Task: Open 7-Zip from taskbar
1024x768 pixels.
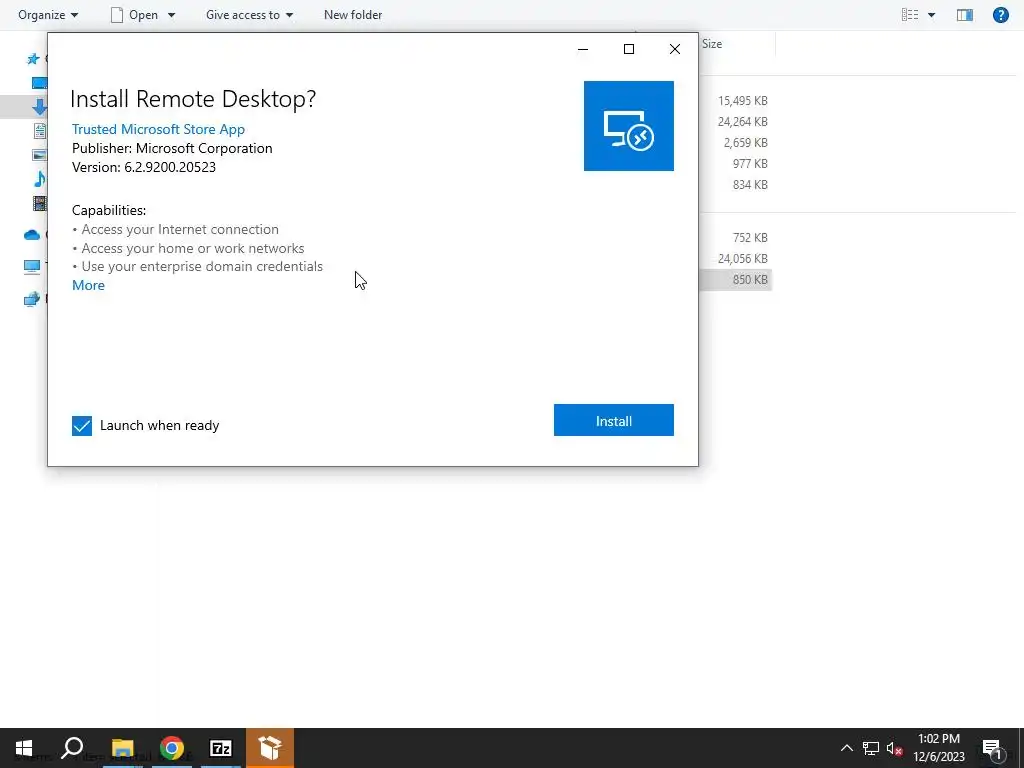Action: tap(221, 748)
